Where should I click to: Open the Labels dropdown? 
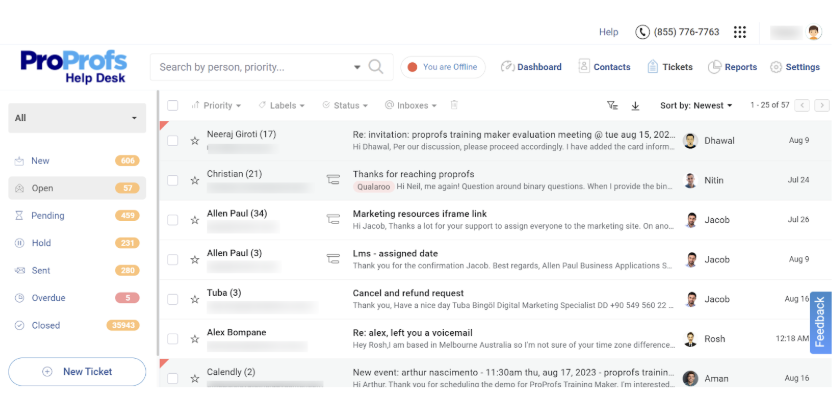coord(282,106)
